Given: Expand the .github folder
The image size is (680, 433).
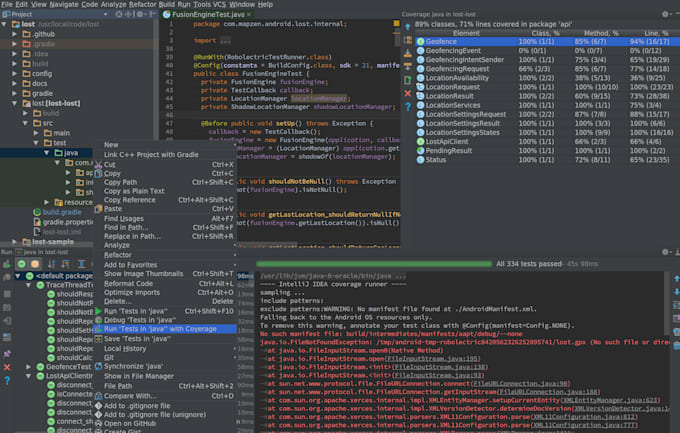Looking at the screenshot, I should coord(15,34).
